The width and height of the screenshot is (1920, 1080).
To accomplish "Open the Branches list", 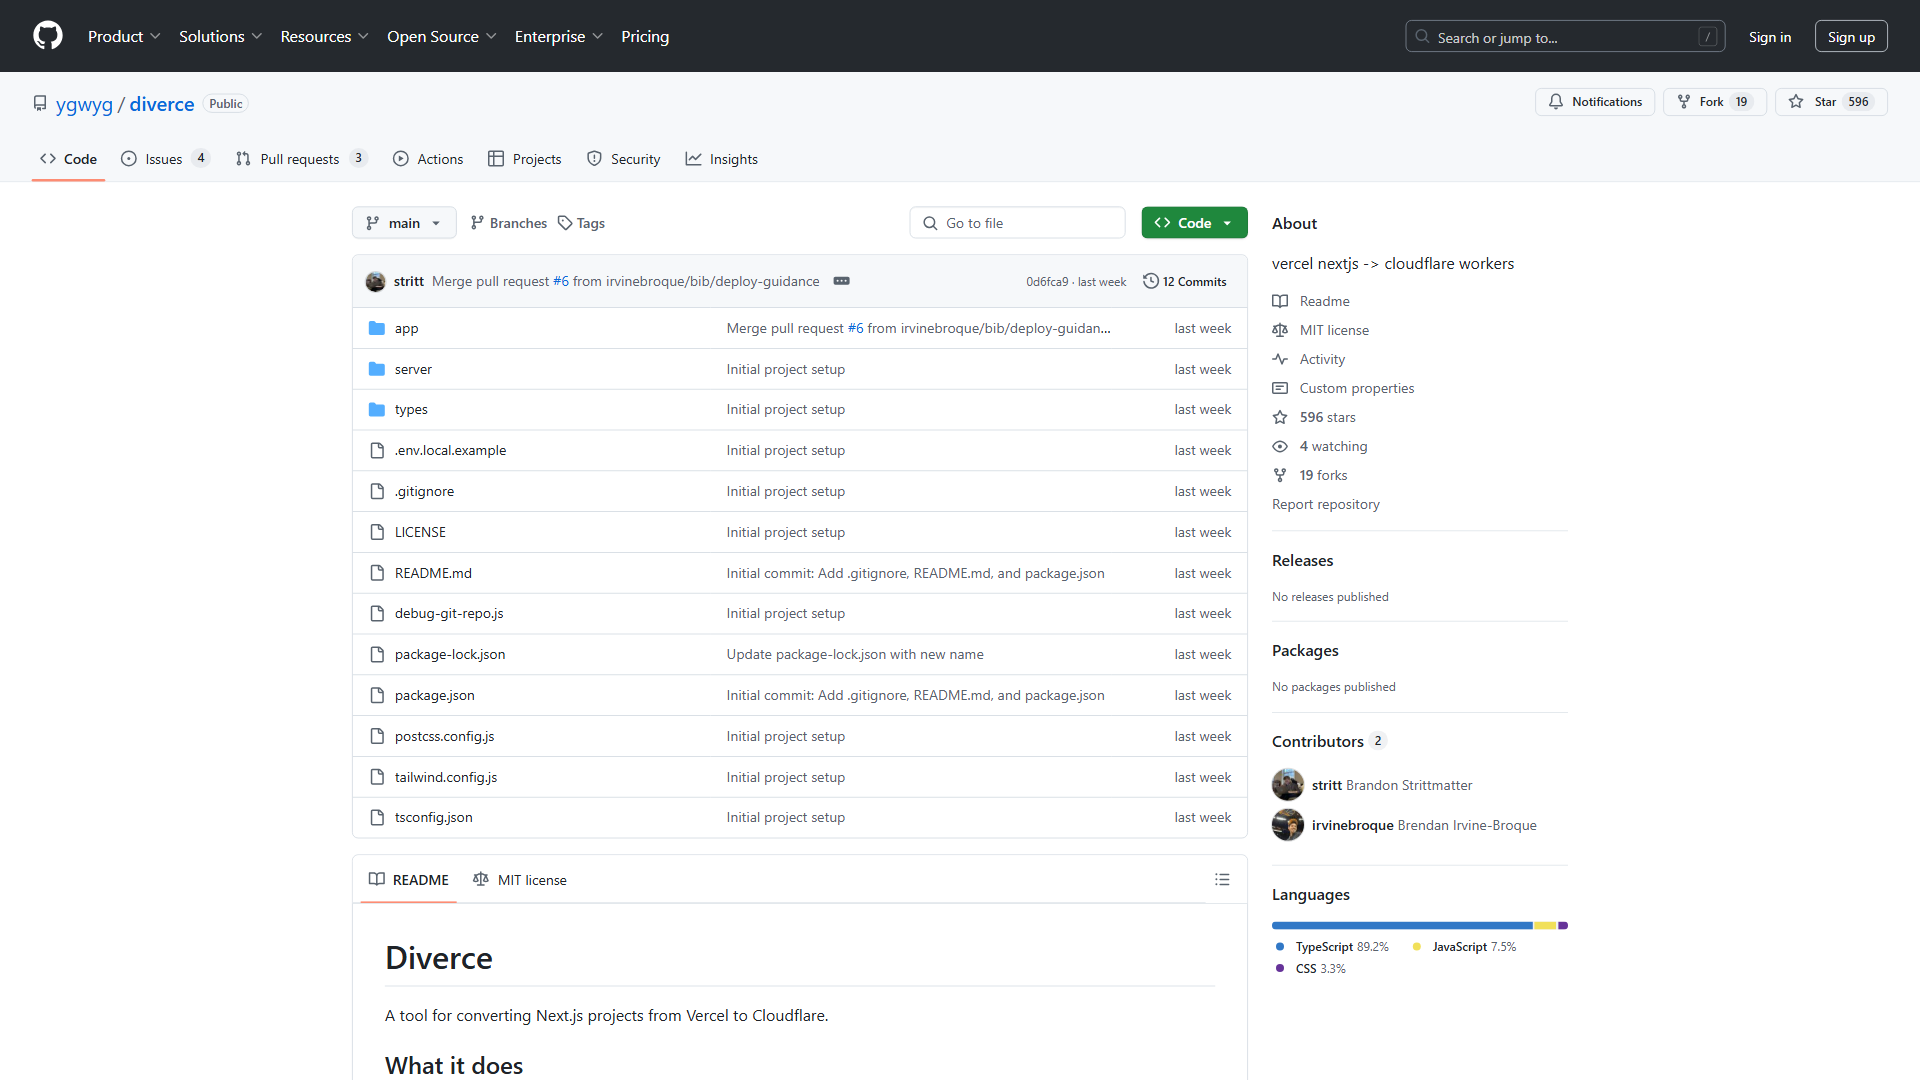I will (509, 223).
